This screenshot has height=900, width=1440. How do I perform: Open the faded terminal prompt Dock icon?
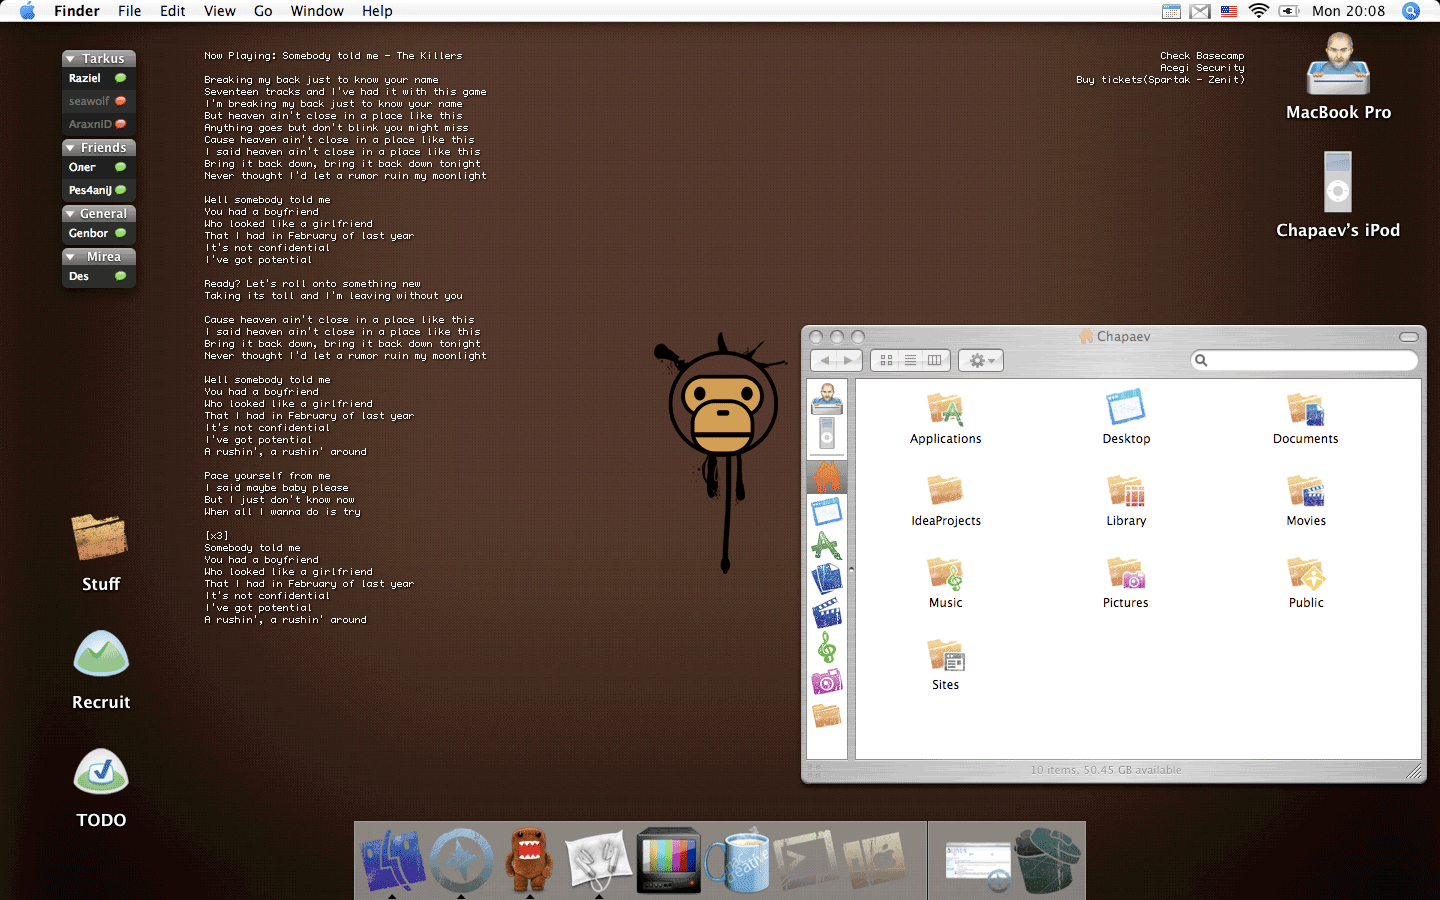[x=806, y=860]
